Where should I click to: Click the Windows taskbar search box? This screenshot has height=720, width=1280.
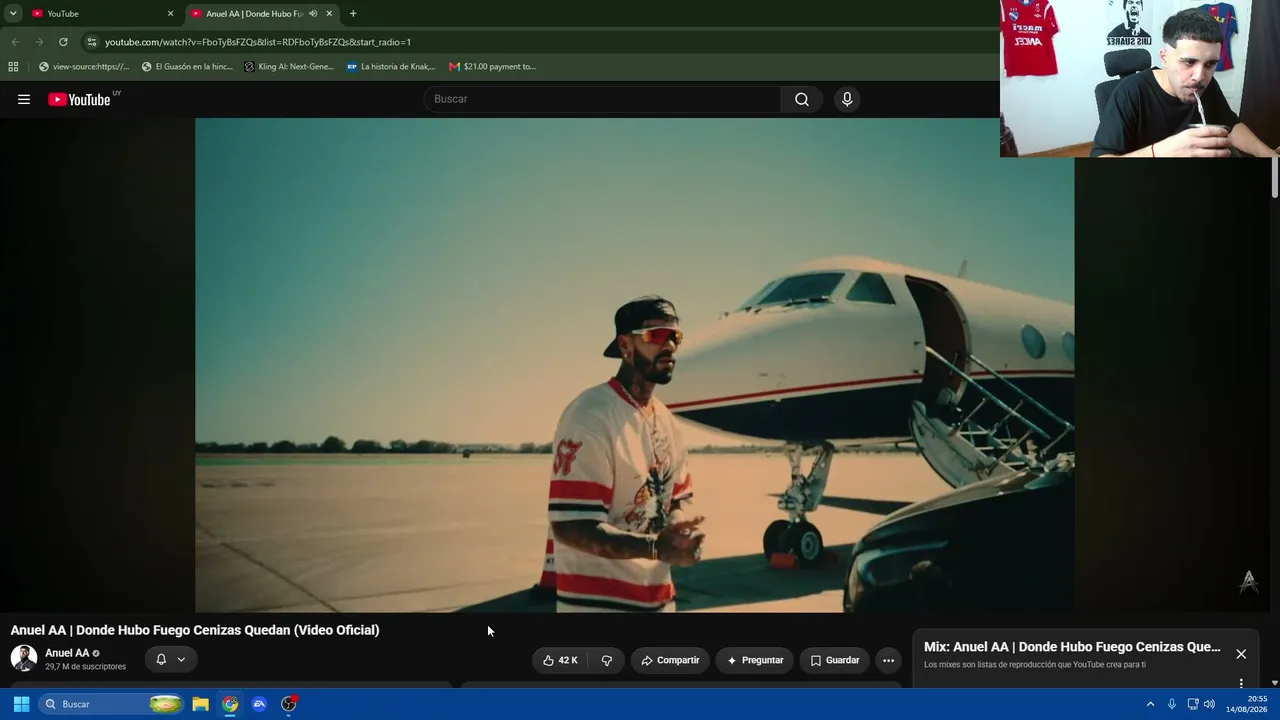point(112,704)
